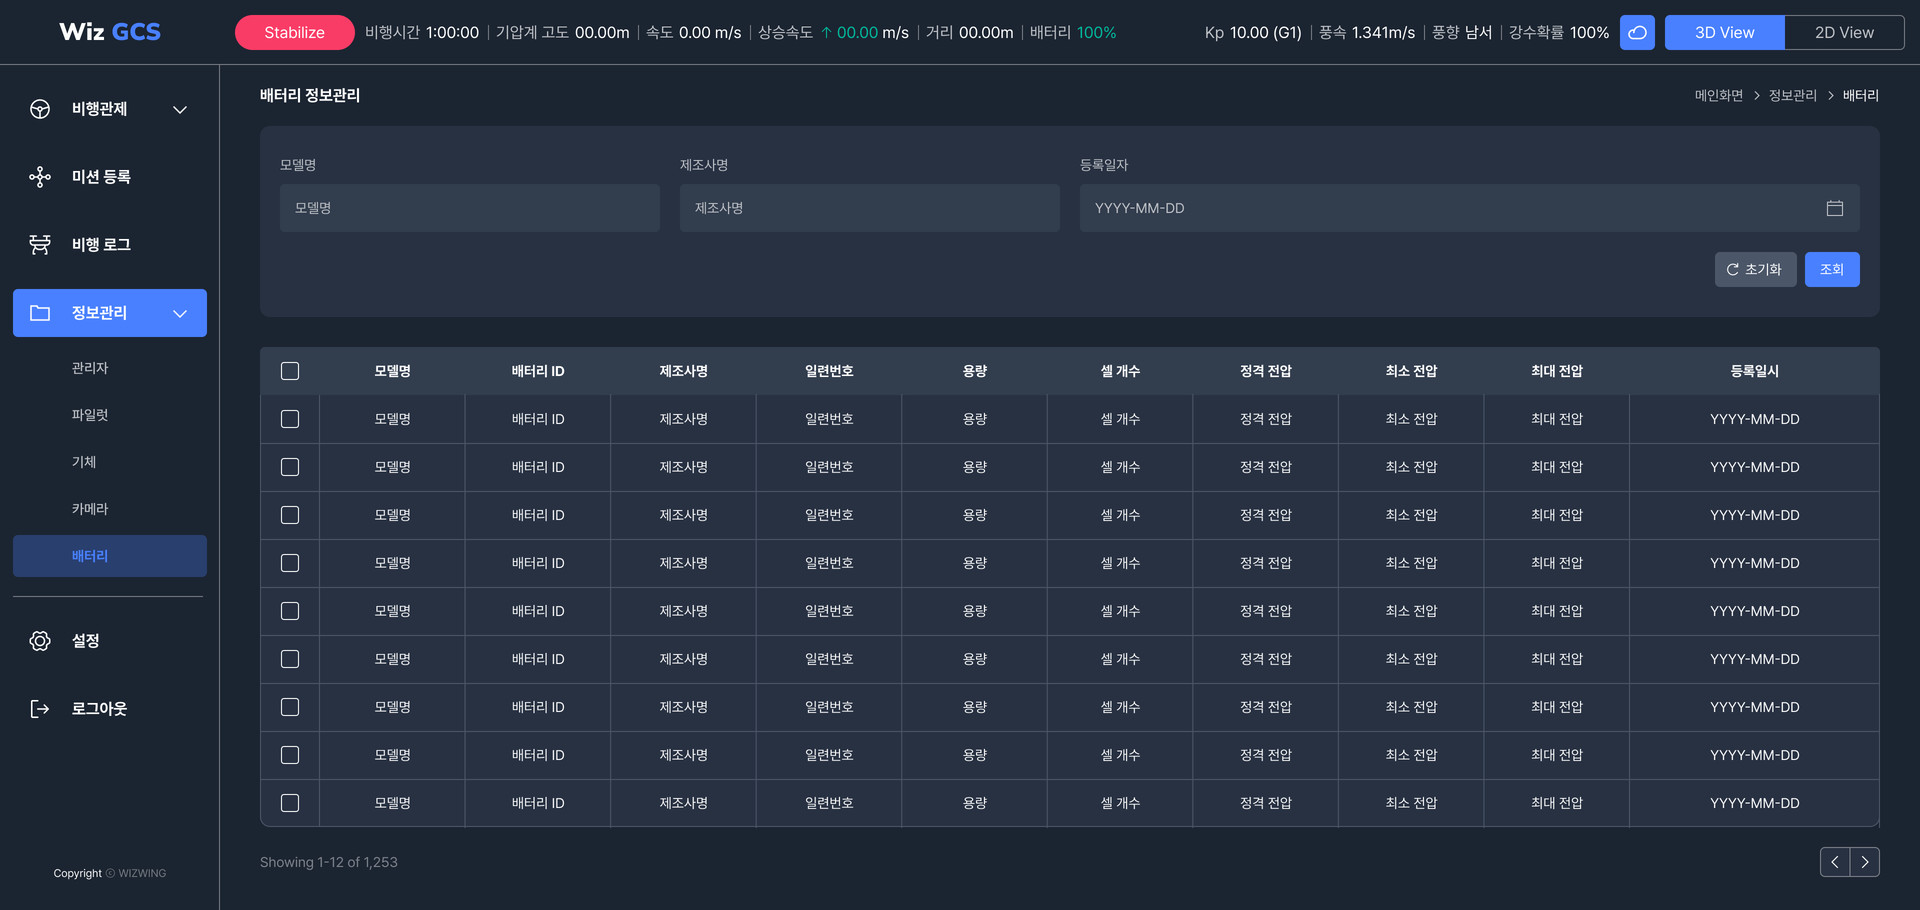Click the 초기화 reset button
Viewport: 1920px width, 910px height.
[x=1756, y=270]
